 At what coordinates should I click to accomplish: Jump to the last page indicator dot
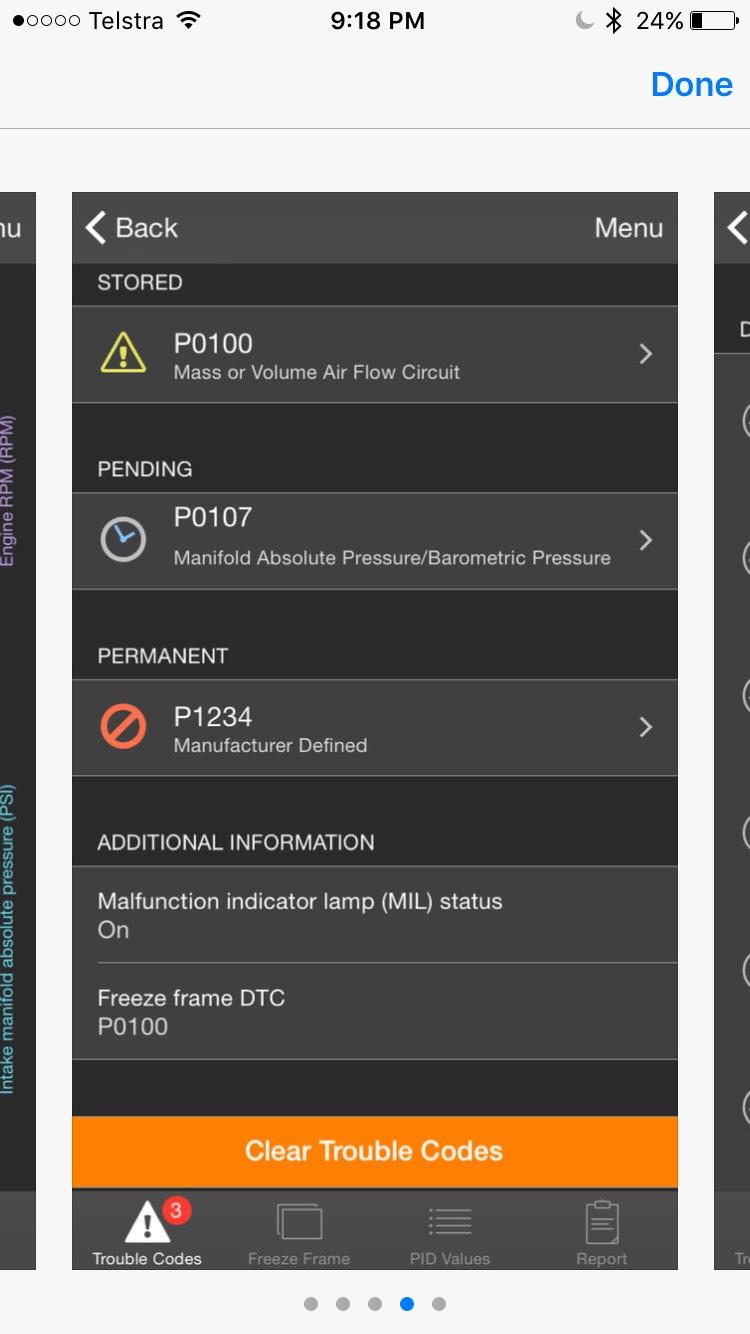click(x=438, y=1304)
